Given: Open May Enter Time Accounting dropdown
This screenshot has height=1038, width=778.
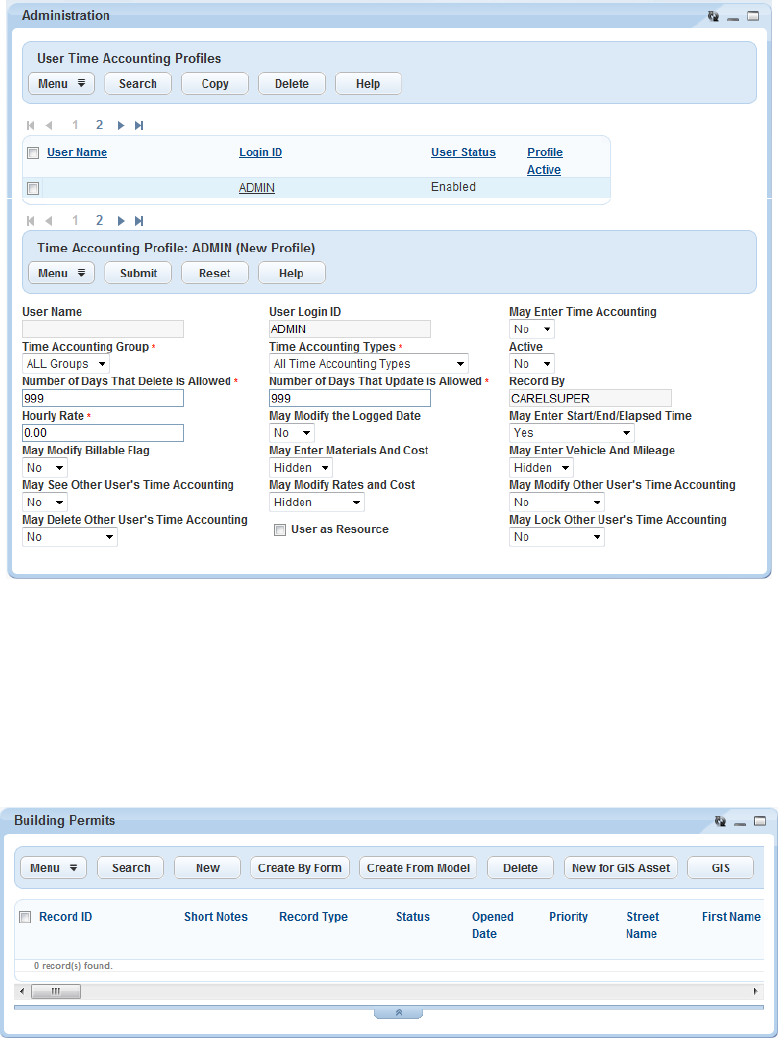Looking at the screenshot, I should point(532,329).
